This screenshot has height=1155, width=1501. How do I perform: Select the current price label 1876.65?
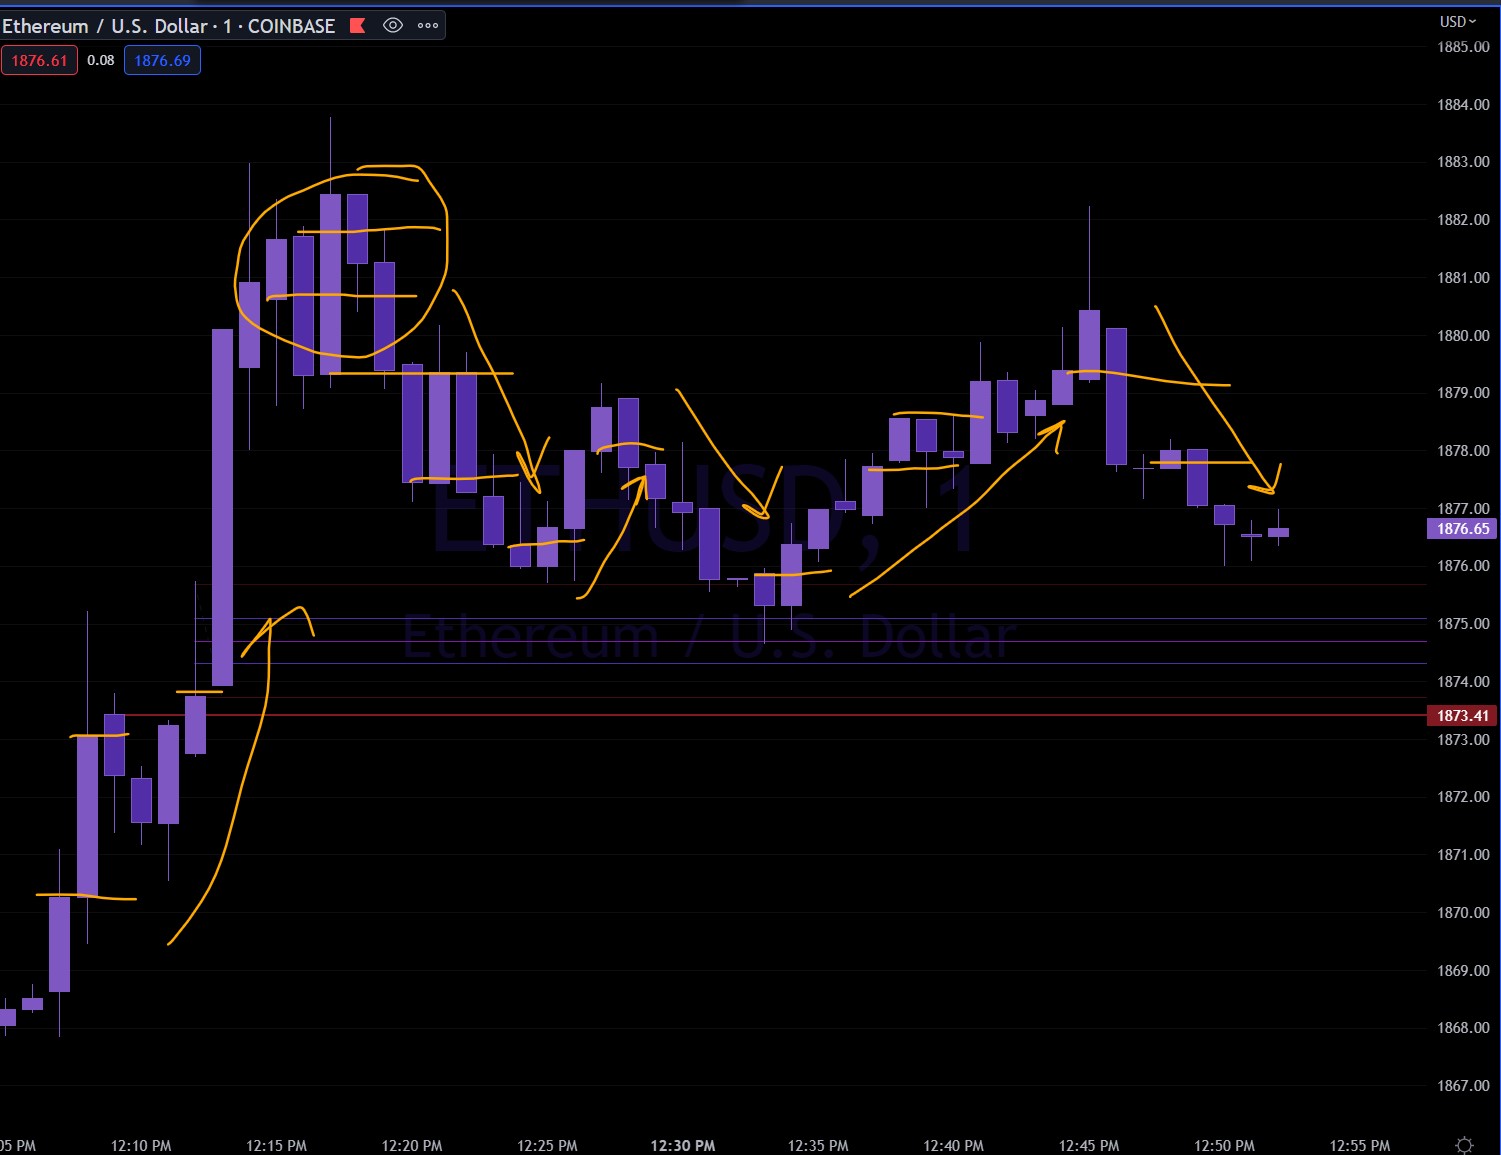tap(1462, 529)
